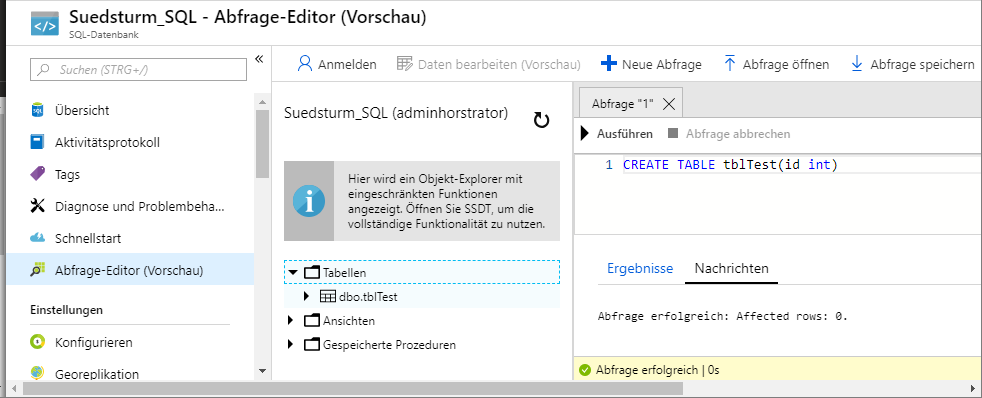Viewport: 982px width, 398px height.
Task: Click the Abfrage speichern label
Action: 923,64
